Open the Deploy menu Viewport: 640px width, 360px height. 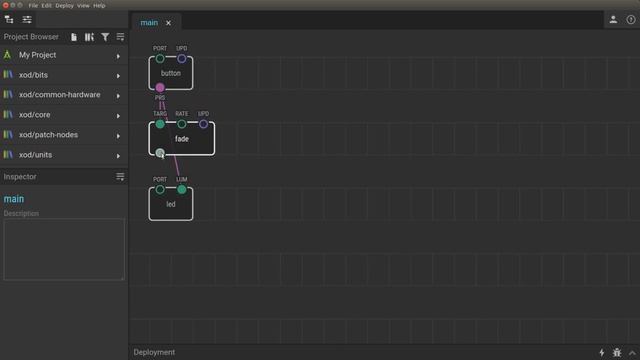tap(64, 6)
